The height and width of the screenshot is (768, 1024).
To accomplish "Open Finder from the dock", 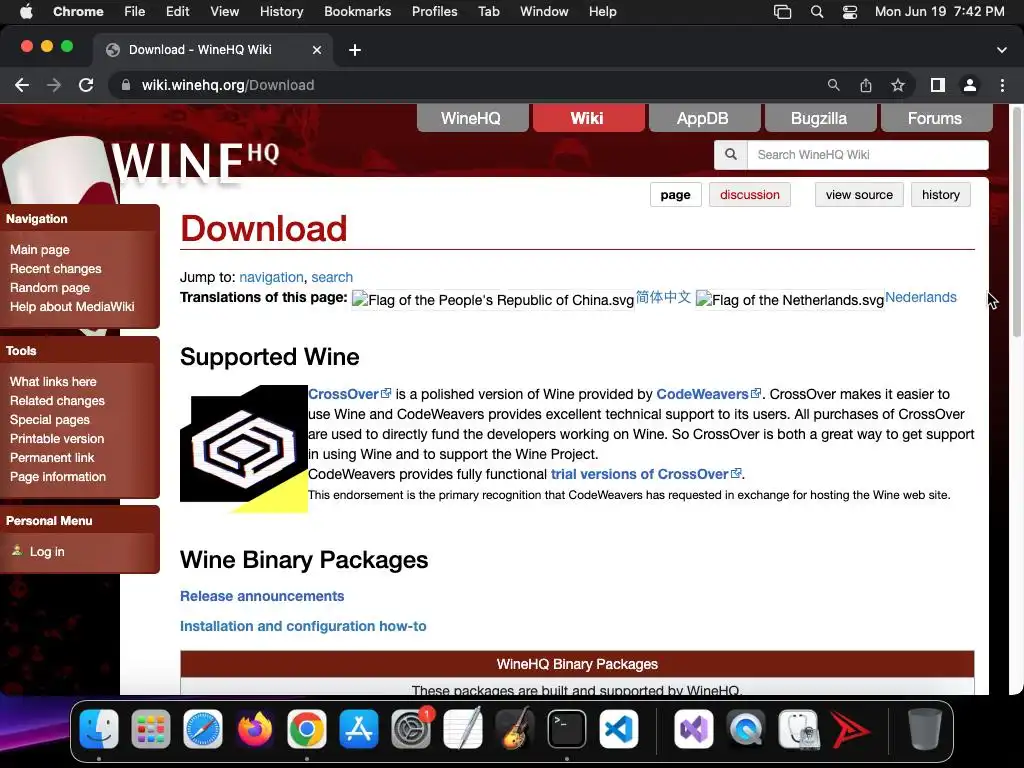I will point(99,729).
